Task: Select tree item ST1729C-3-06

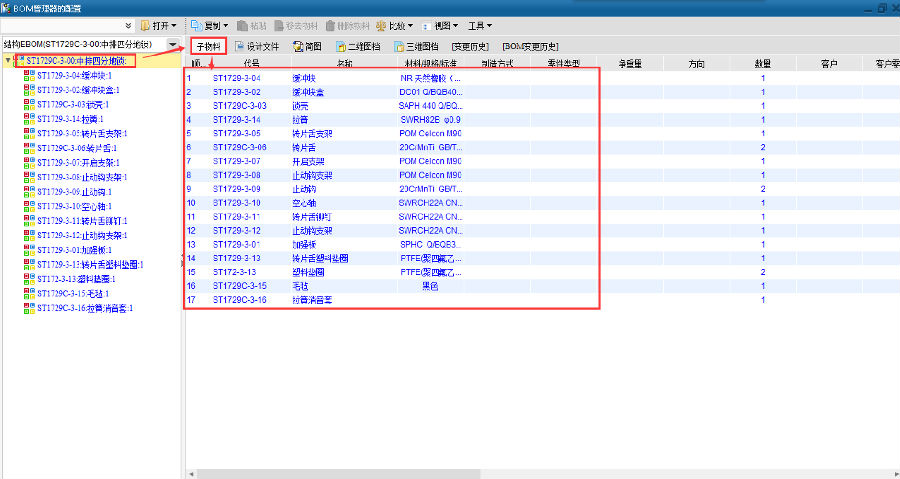Action: pos(77,148)
